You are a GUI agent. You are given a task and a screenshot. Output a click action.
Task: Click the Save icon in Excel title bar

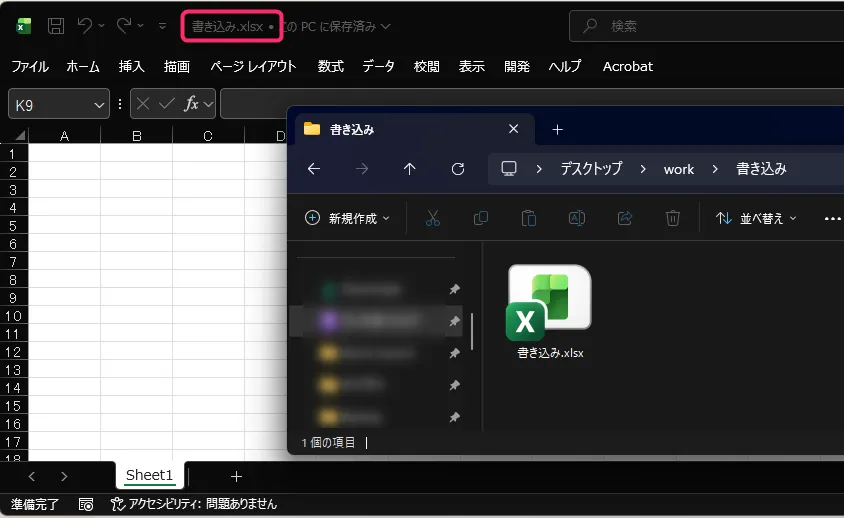coord(56,26)
